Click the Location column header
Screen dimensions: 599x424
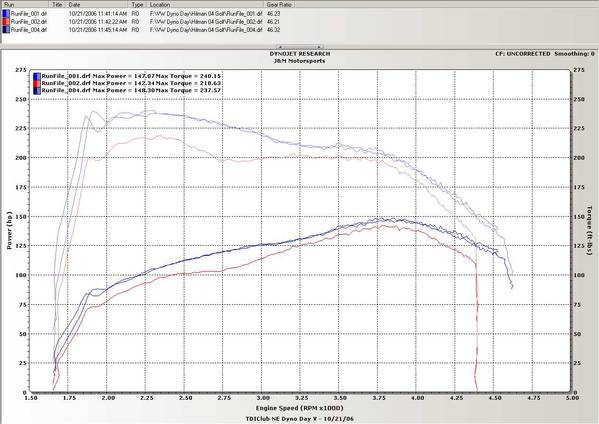[206, 5]
